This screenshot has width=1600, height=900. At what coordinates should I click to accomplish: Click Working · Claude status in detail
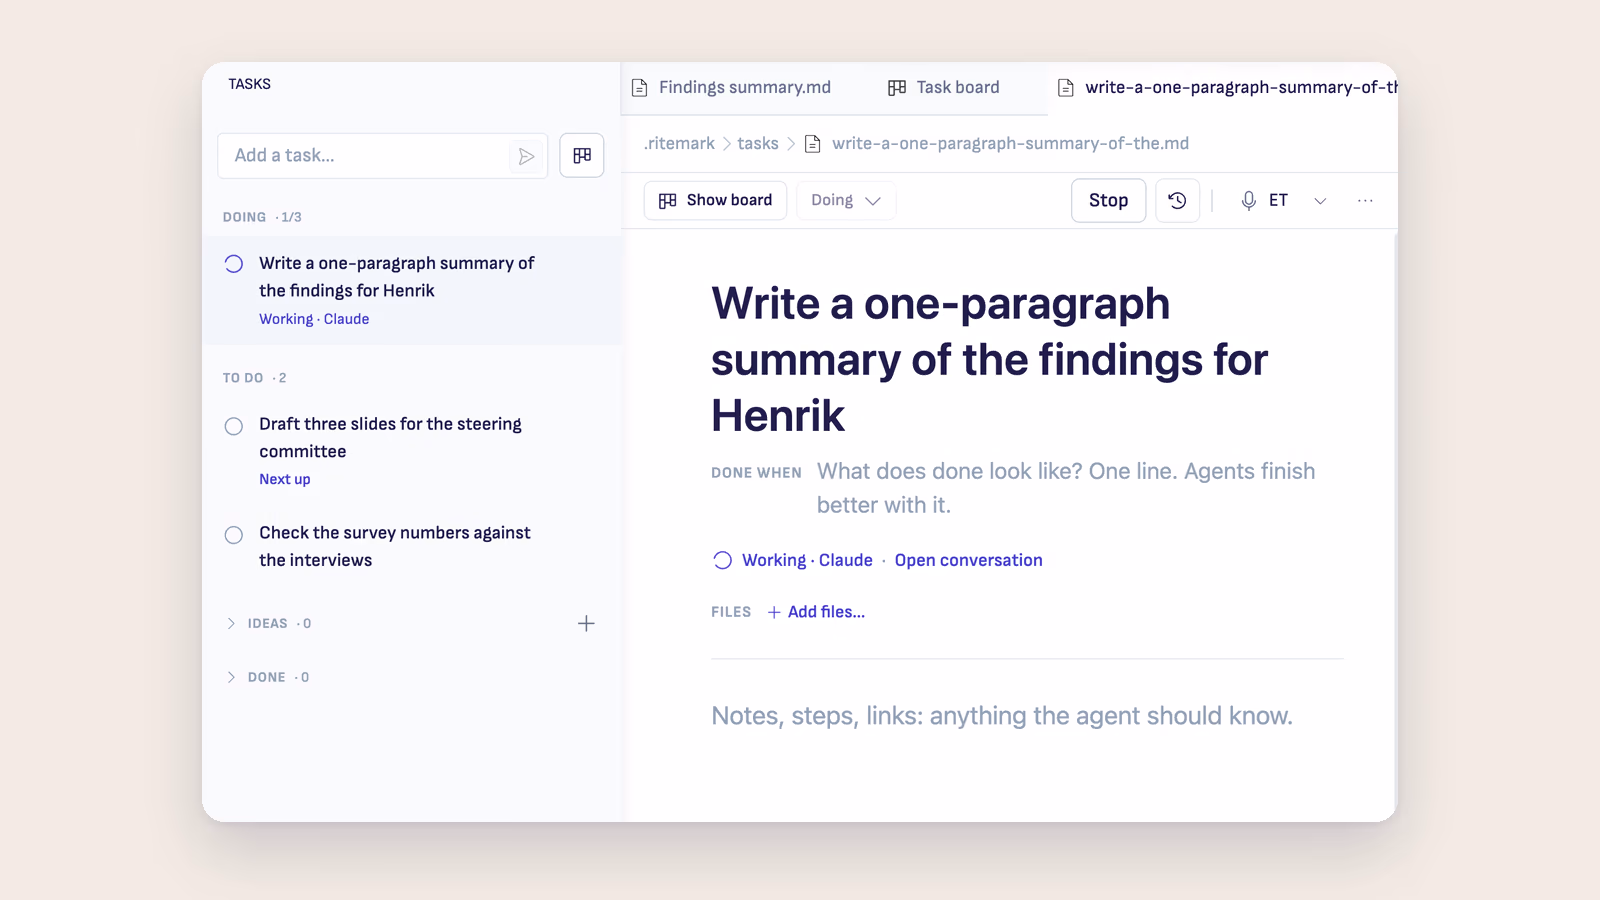click(x=807, y=560)
